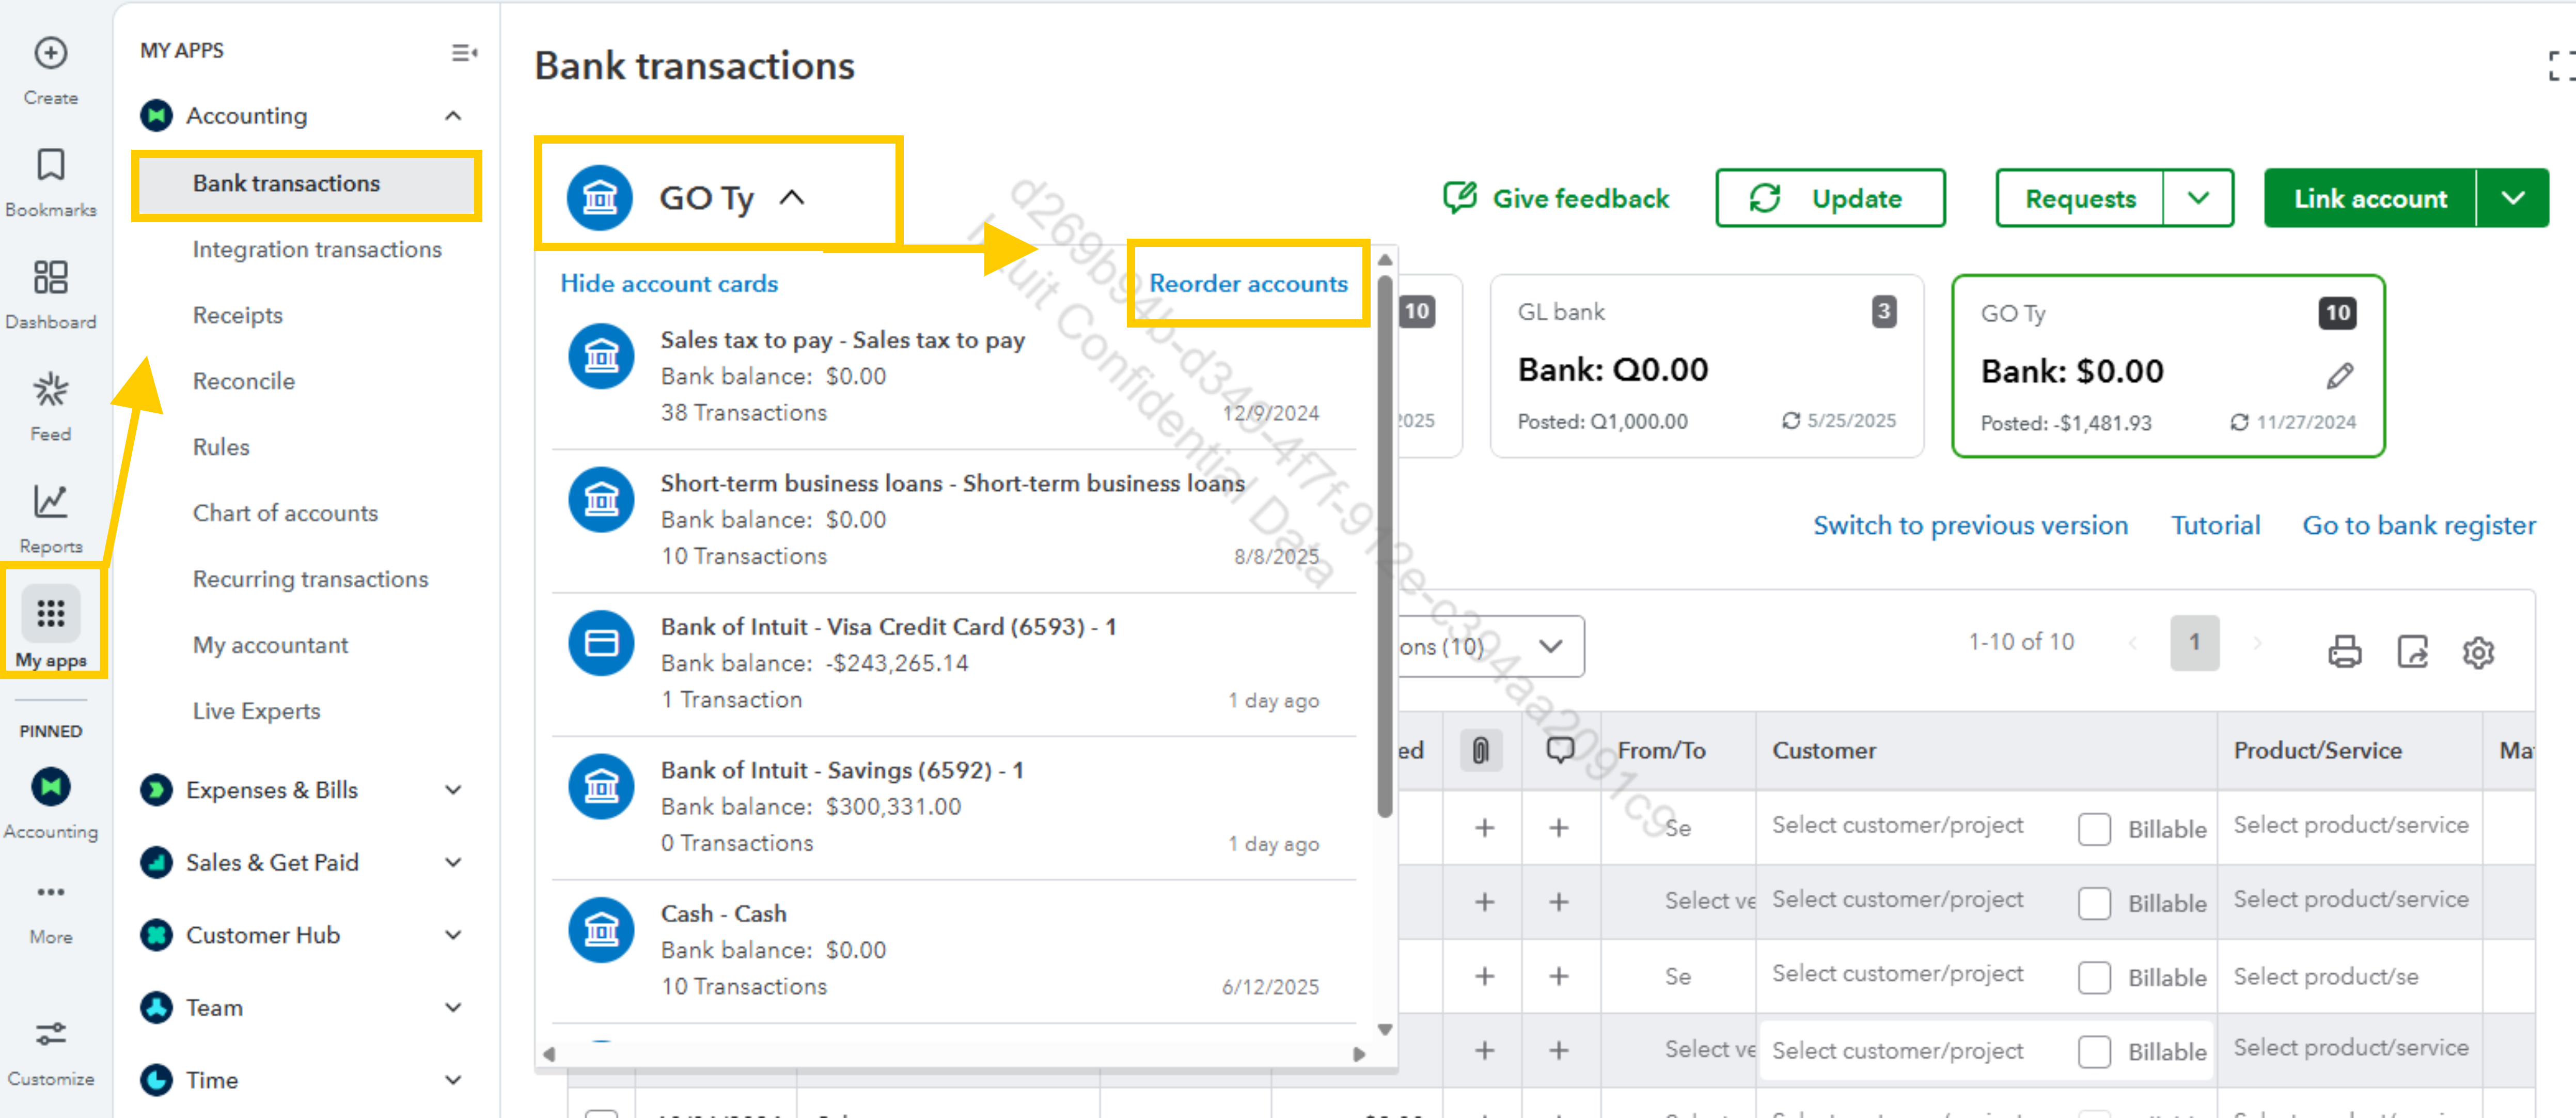
Task: Select Reconcile in Accounting menu
Action: click(x=244, y=381)
